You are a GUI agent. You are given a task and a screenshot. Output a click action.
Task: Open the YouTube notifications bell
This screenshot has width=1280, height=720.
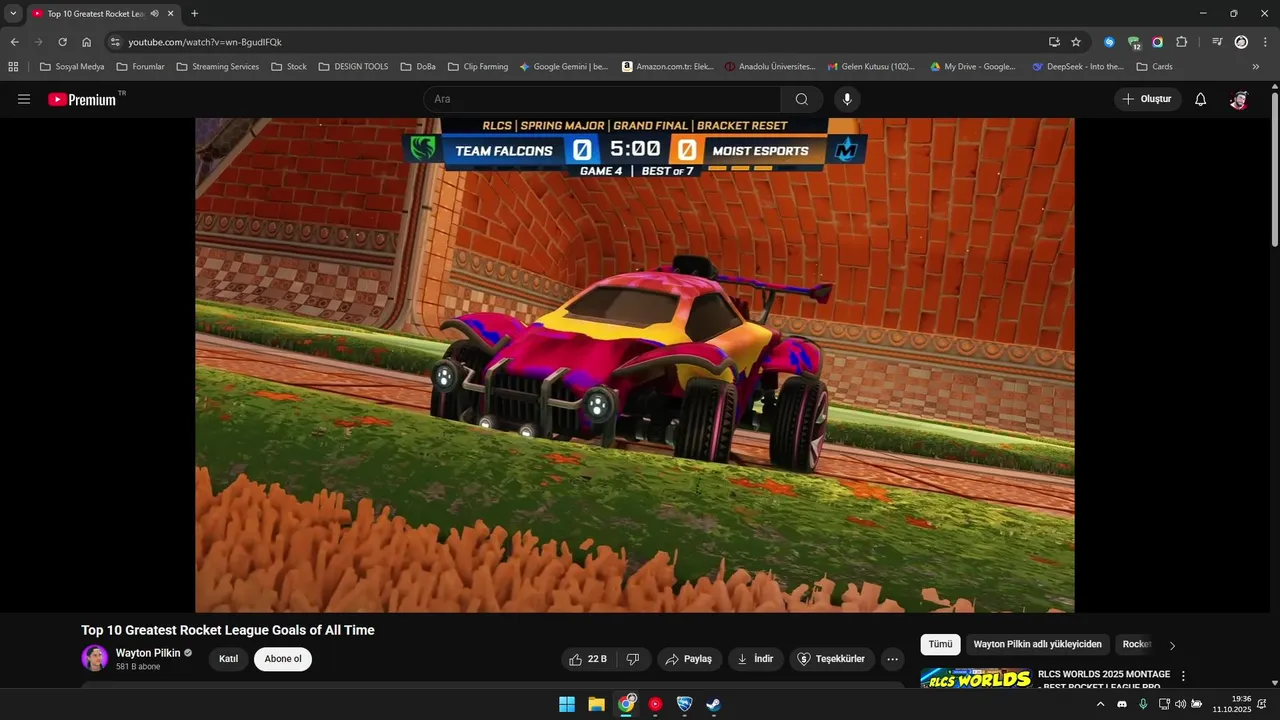(x=1201, y=99)
